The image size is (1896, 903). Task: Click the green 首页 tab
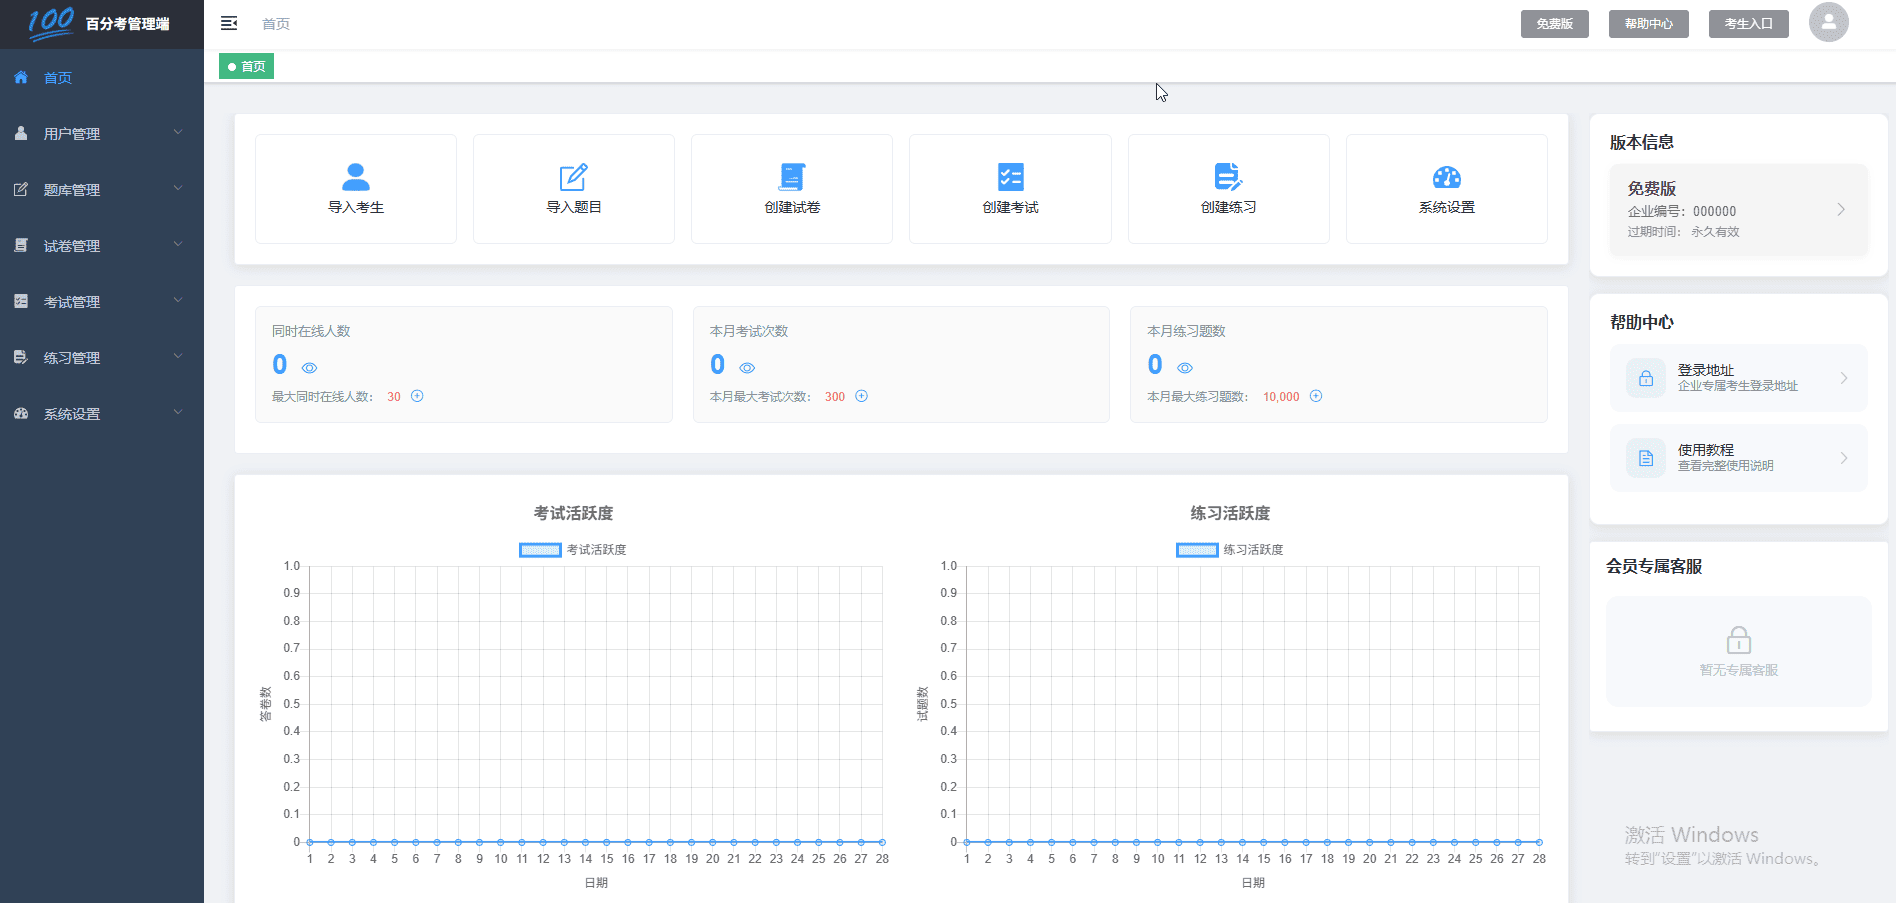[247, 66]
